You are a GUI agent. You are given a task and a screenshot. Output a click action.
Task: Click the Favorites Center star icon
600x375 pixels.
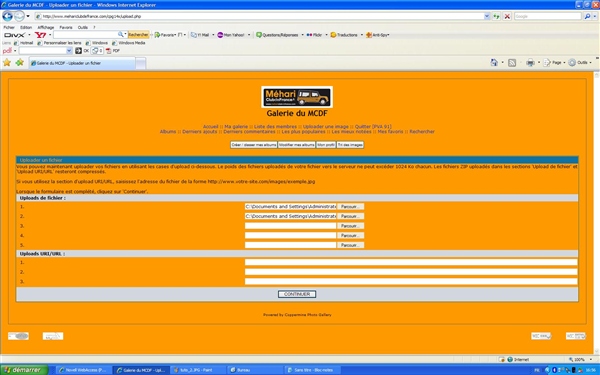[x=7, y=62]
